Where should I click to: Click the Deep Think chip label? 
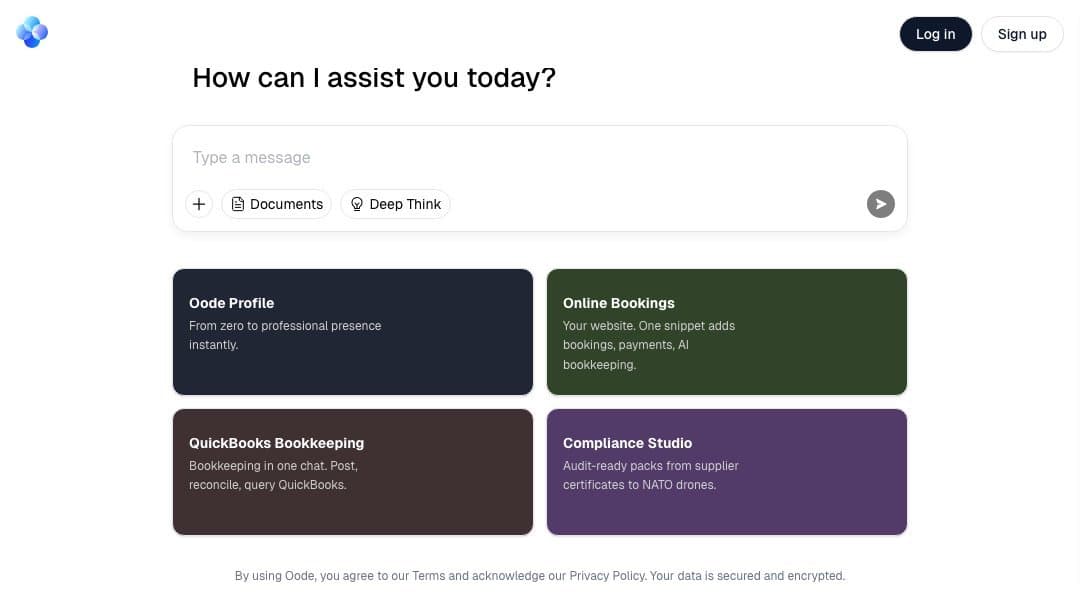405,203
